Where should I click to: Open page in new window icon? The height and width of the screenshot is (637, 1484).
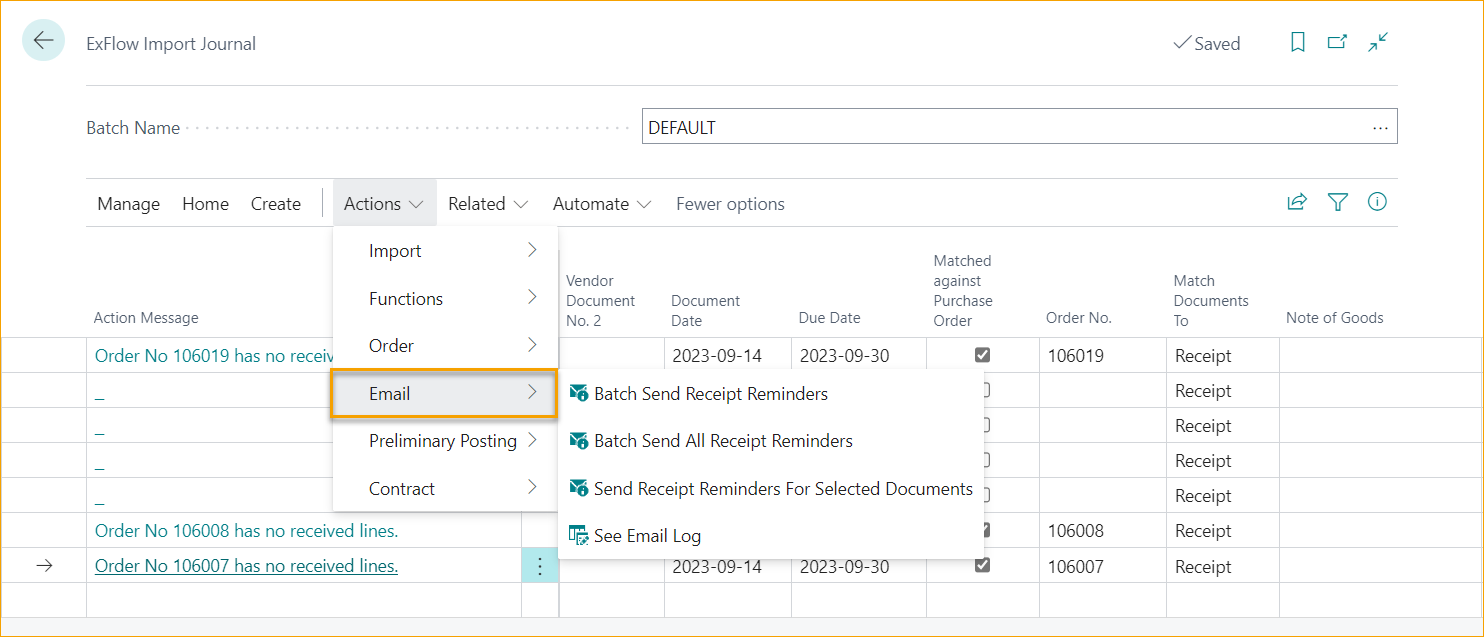click(1337, 43)
